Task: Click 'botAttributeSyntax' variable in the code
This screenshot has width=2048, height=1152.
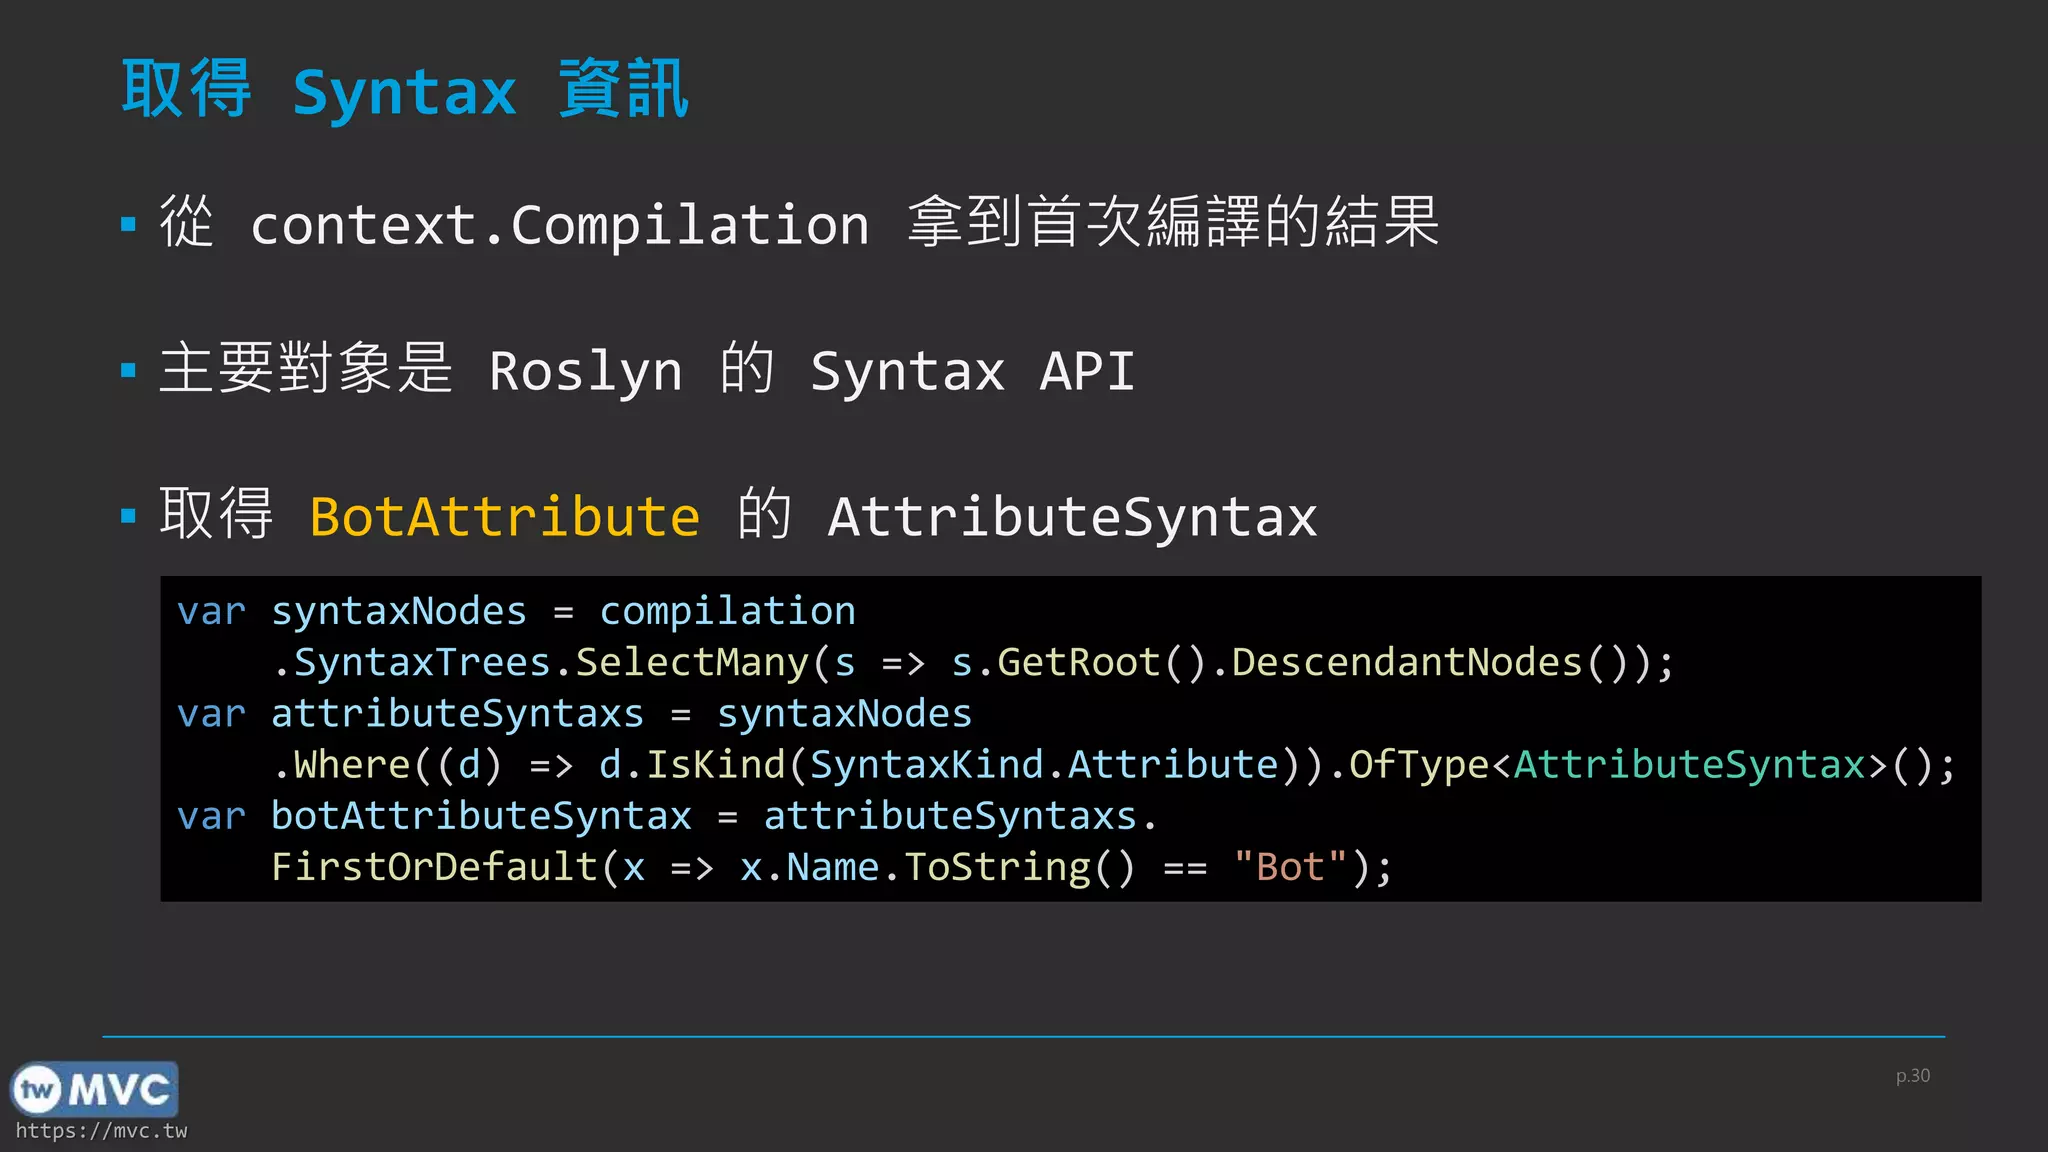Action: click(481, 816)
